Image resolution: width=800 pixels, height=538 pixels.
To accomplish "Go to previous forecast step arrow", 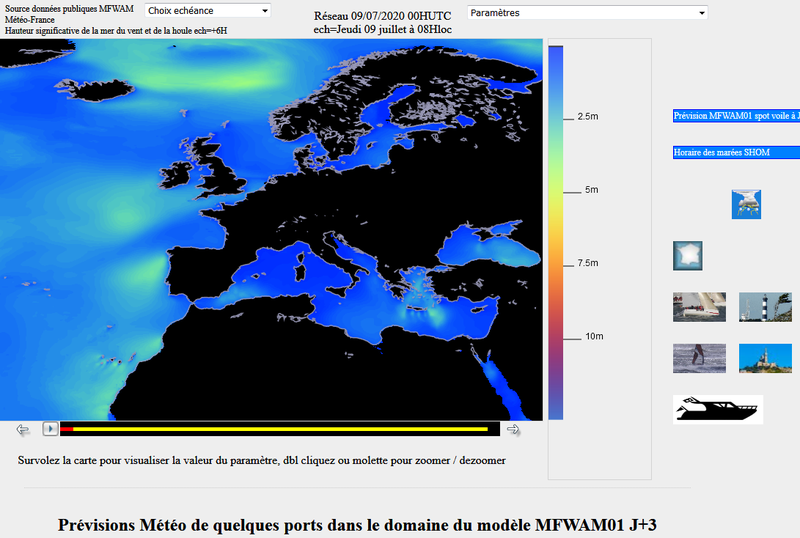I will coord(22,430).
